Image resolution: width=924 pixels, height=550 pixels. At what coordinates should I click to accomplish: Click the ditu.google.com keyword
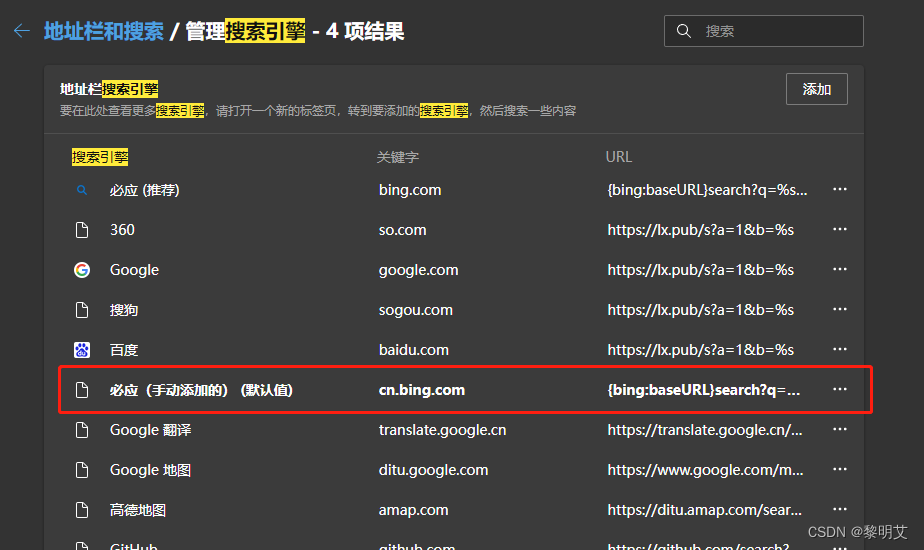pos(433,470)
